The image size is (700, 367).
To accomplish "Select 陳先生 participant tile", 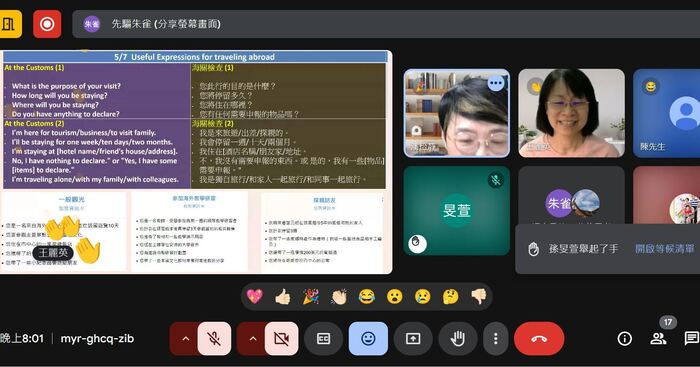I will [x=667, y=113].
